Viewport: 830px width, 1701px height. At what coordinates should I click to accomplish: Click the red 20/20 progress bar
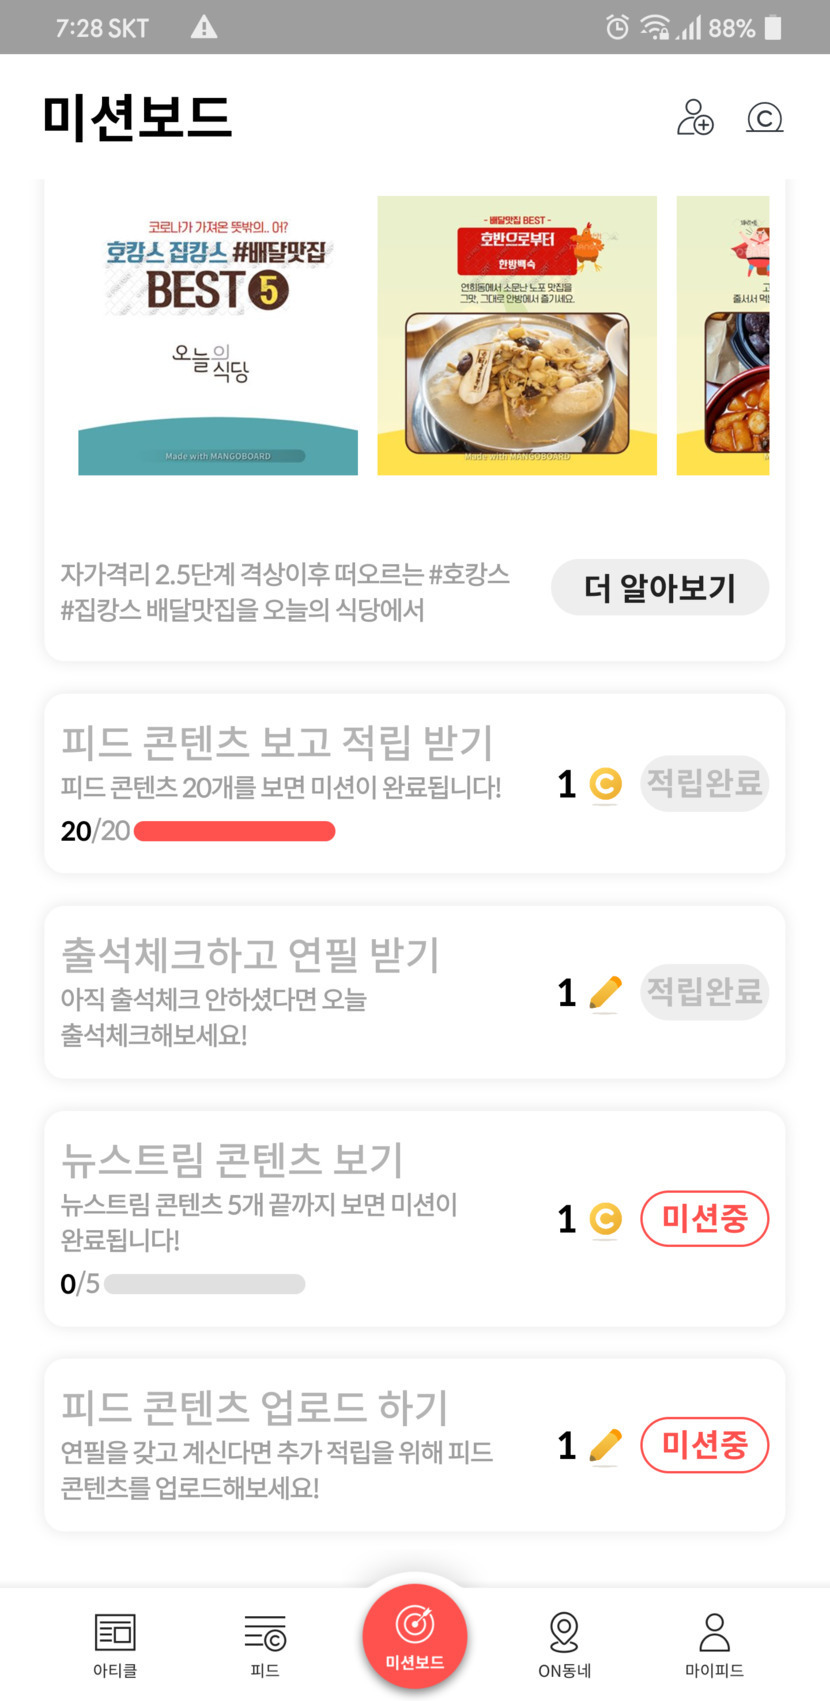tap(234, 831)
